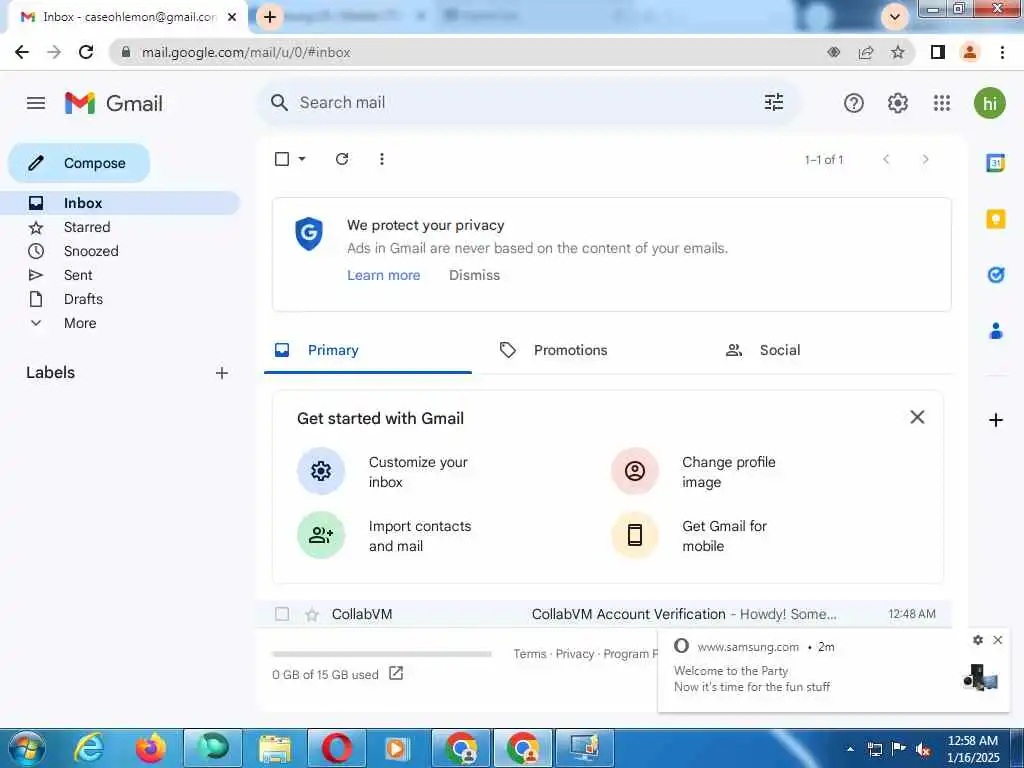Open Google Tasks side panel icon
The width and height of the screenshot is (1024, 768).
click(x=995, y=275)
